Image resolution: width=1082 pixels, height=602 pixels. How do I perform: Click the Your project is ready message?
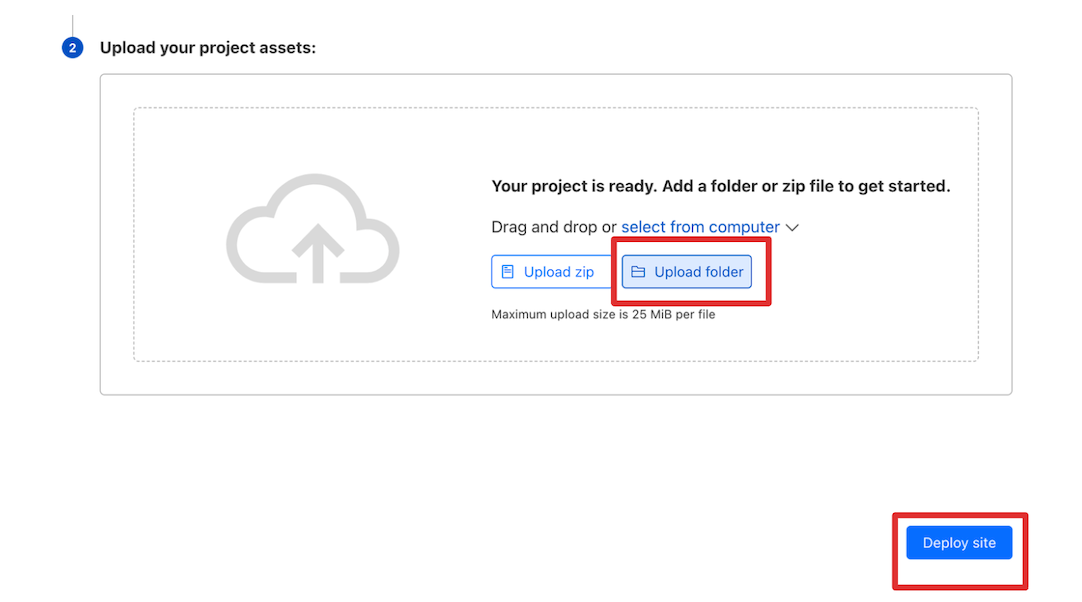pos(720,186)
